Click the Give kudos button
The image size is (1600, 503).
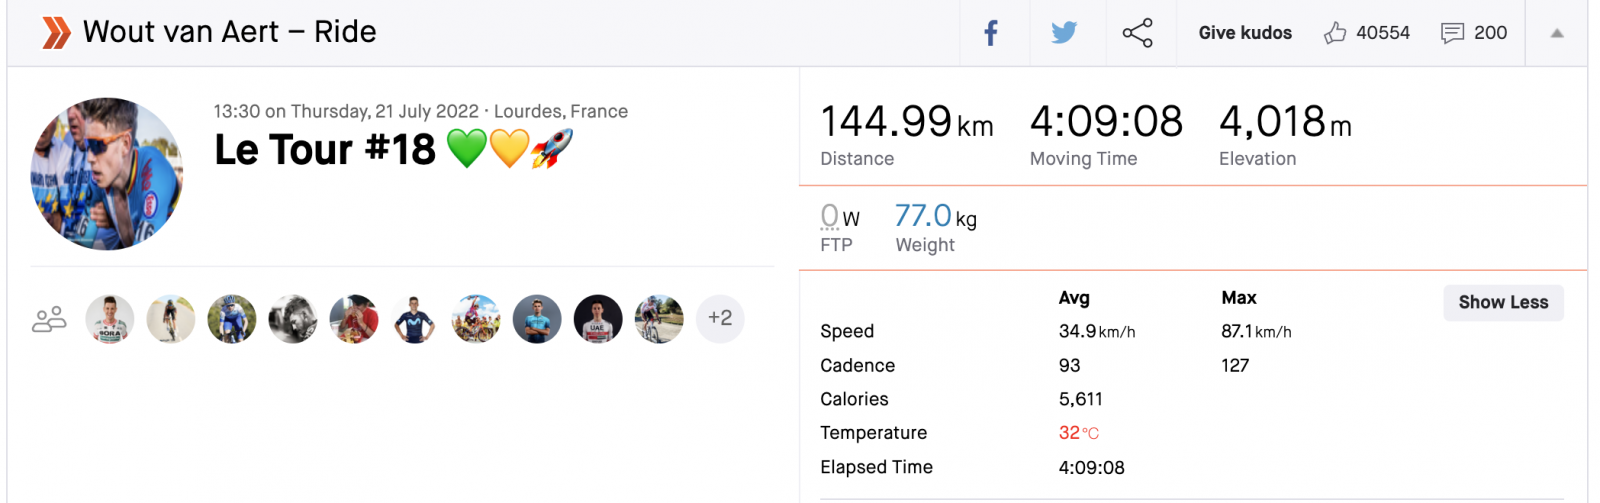[x=1245, y=33]
